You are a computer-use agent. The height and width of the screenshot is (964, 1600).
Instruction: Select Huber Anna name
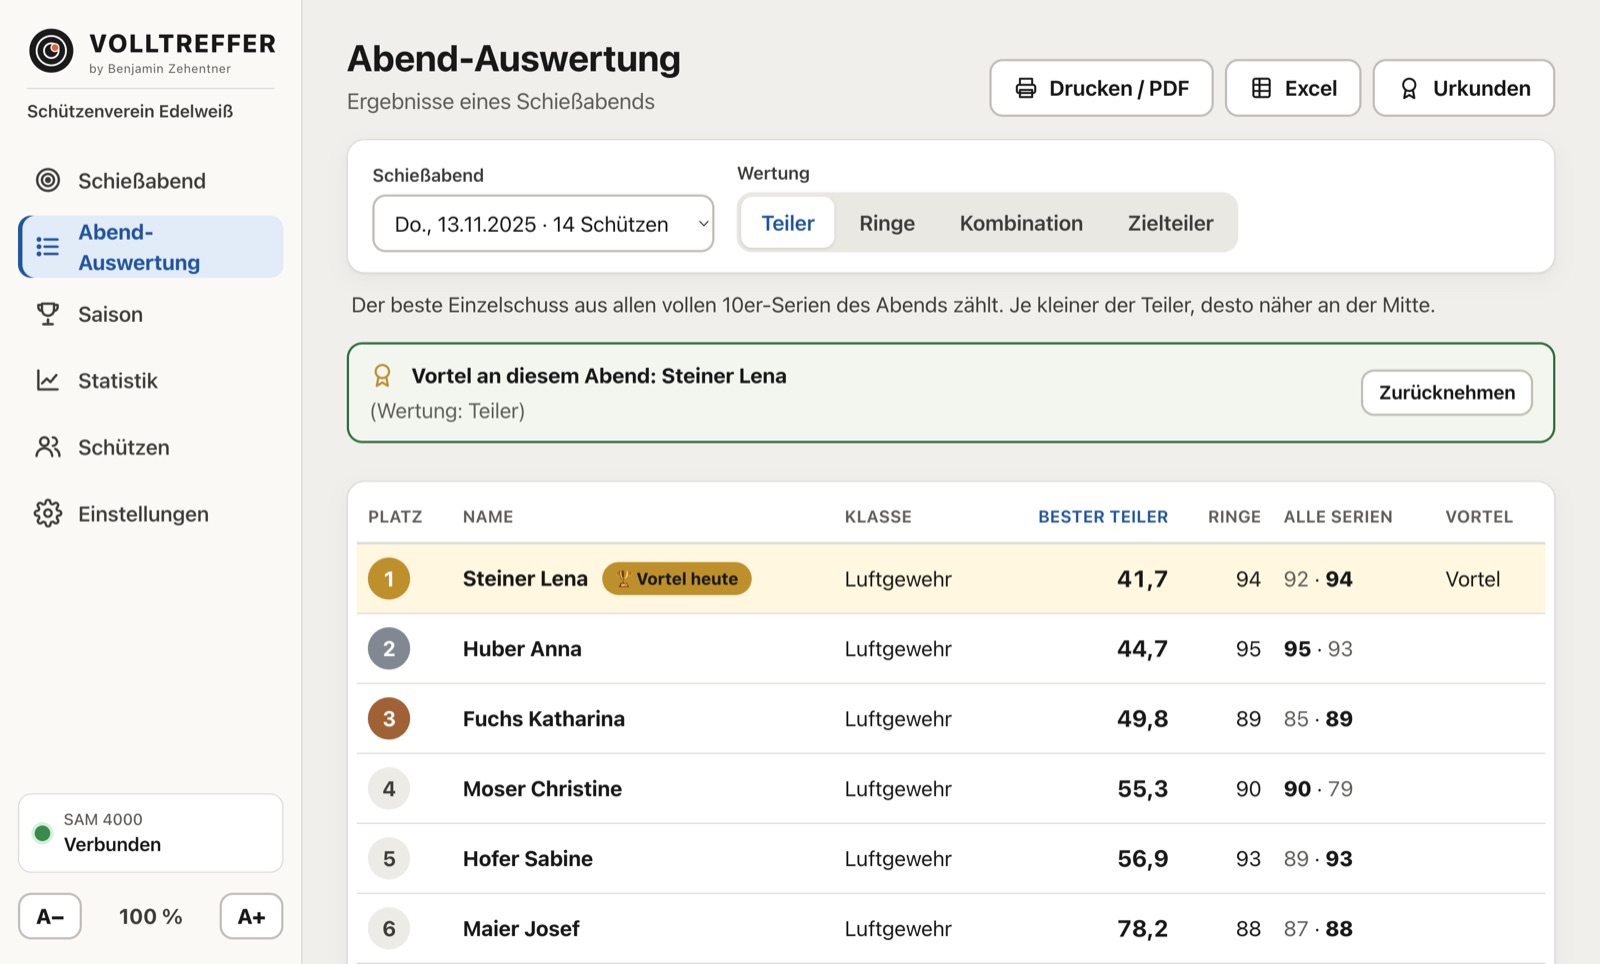point(522,648)
